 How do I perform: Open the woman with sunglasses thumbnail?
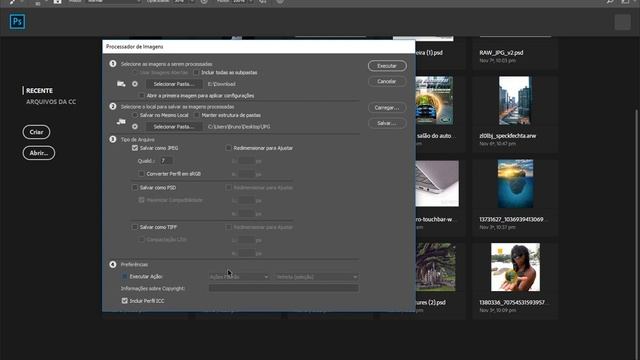pyautogui.click(x=516, y=267)
